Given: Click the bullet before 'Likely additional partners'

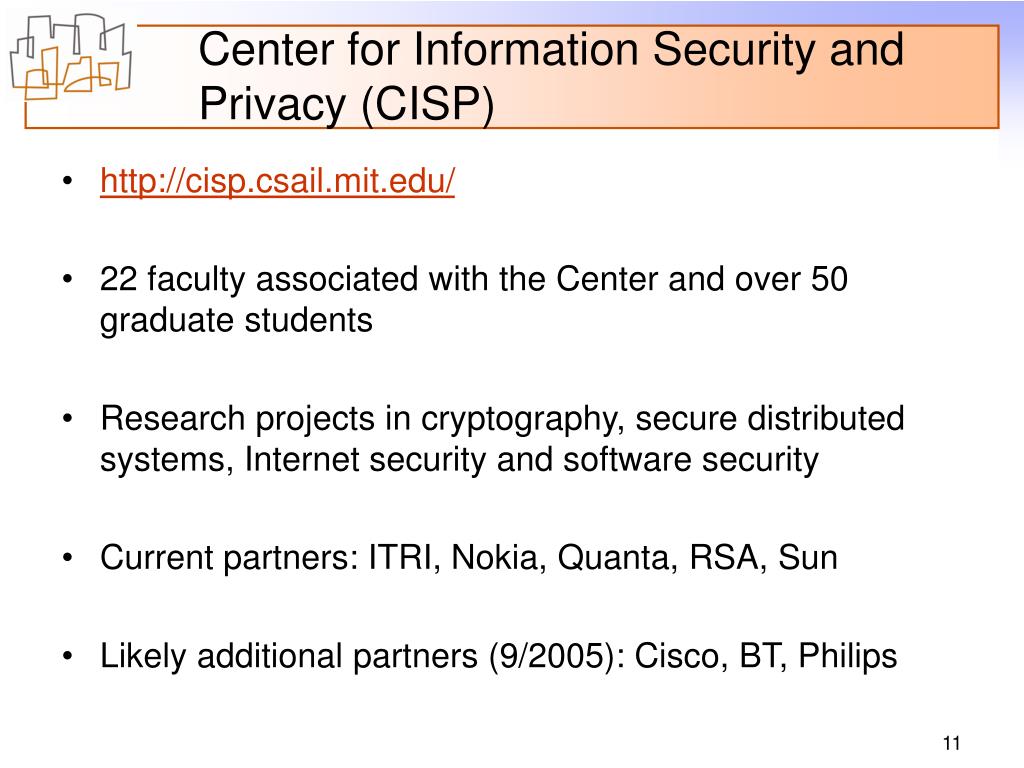Looking at the screenshot, I should pos(67,656).
